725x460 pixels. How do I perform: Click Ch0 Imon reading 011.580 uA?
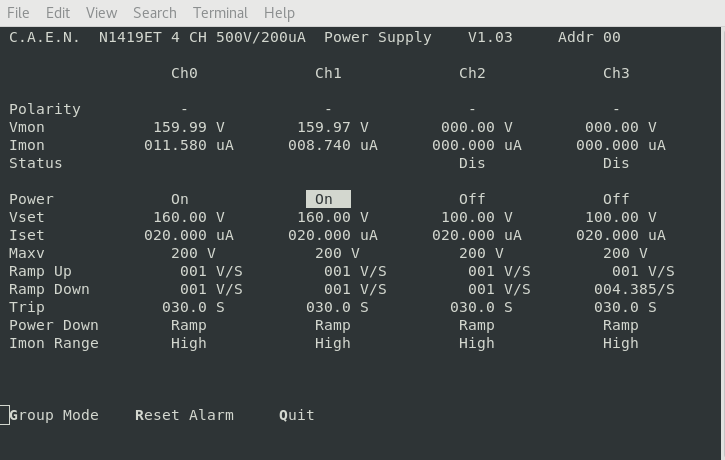(189, 145)
